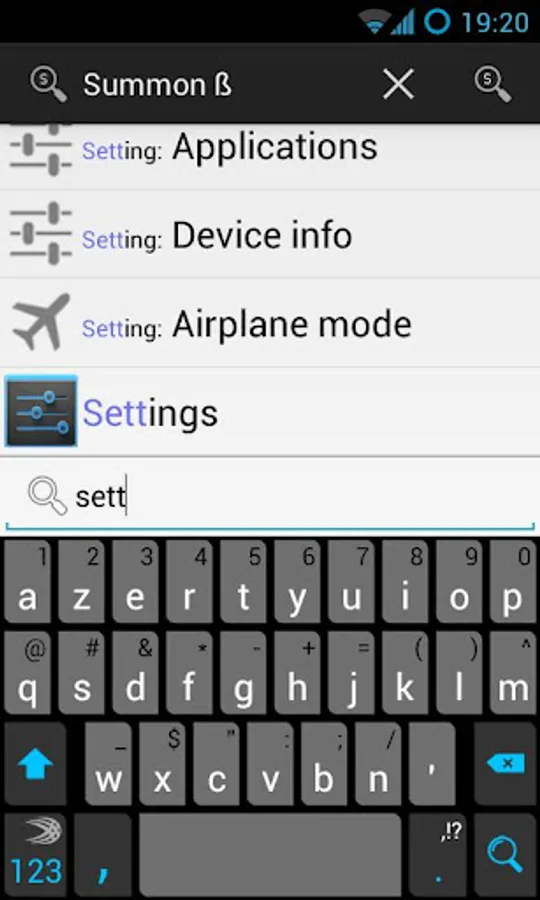The image size is (540, 900).
Task: Tap the blue search key on keyboard
Action: pos(506,855)
